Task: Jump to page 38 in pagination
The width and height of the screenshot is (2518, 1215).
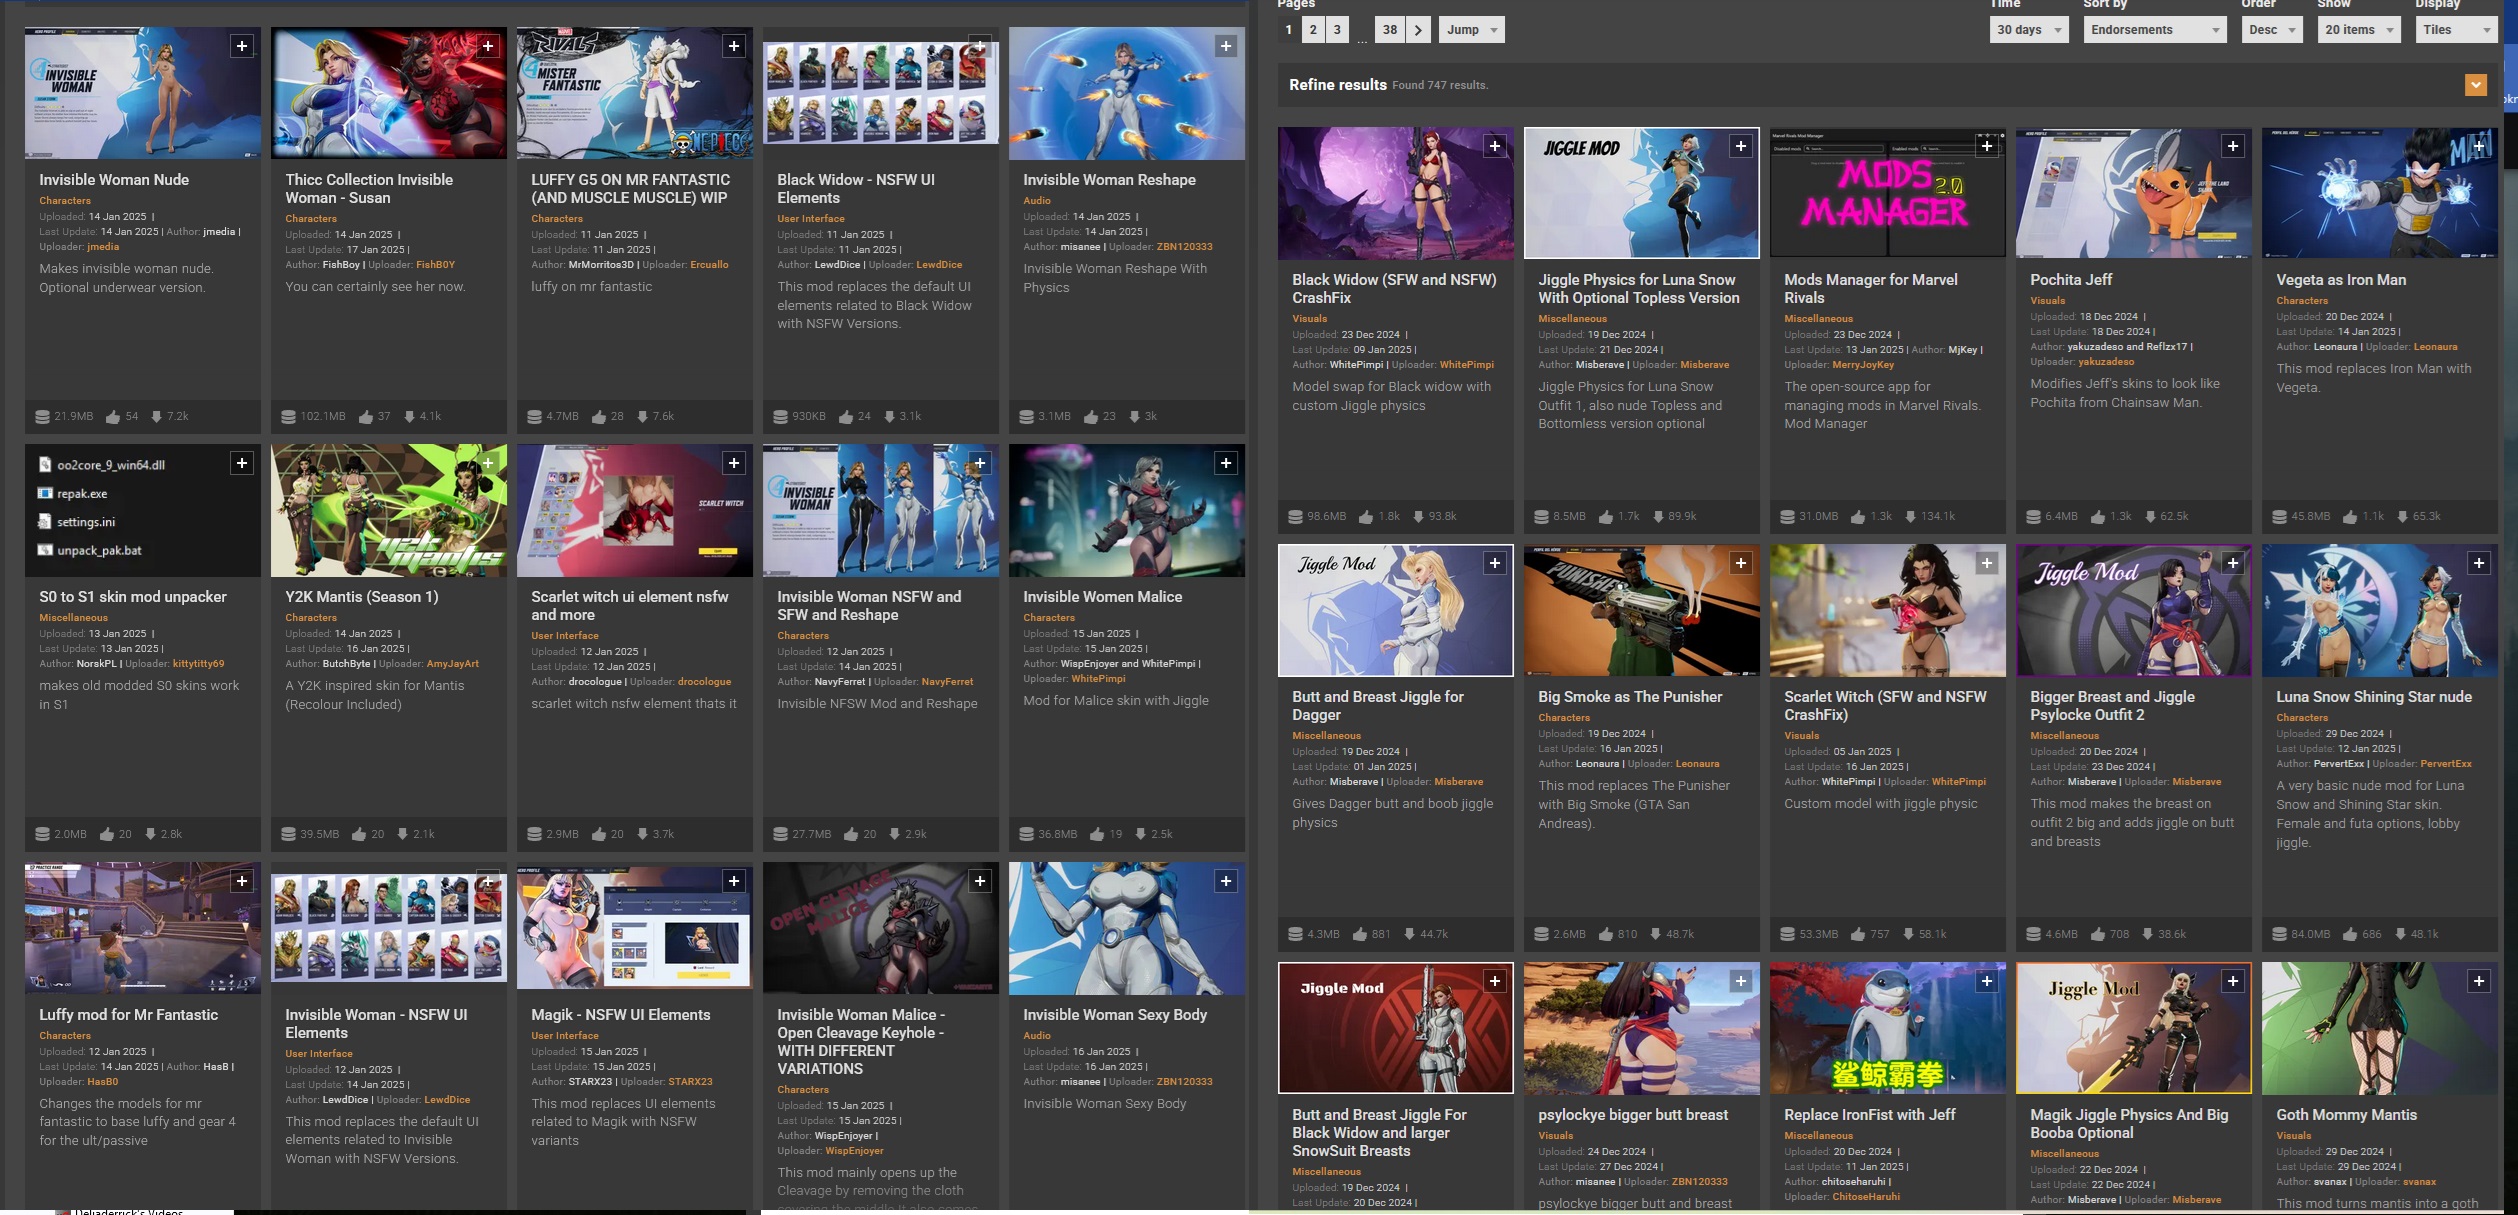Action: click(1390, 29)
